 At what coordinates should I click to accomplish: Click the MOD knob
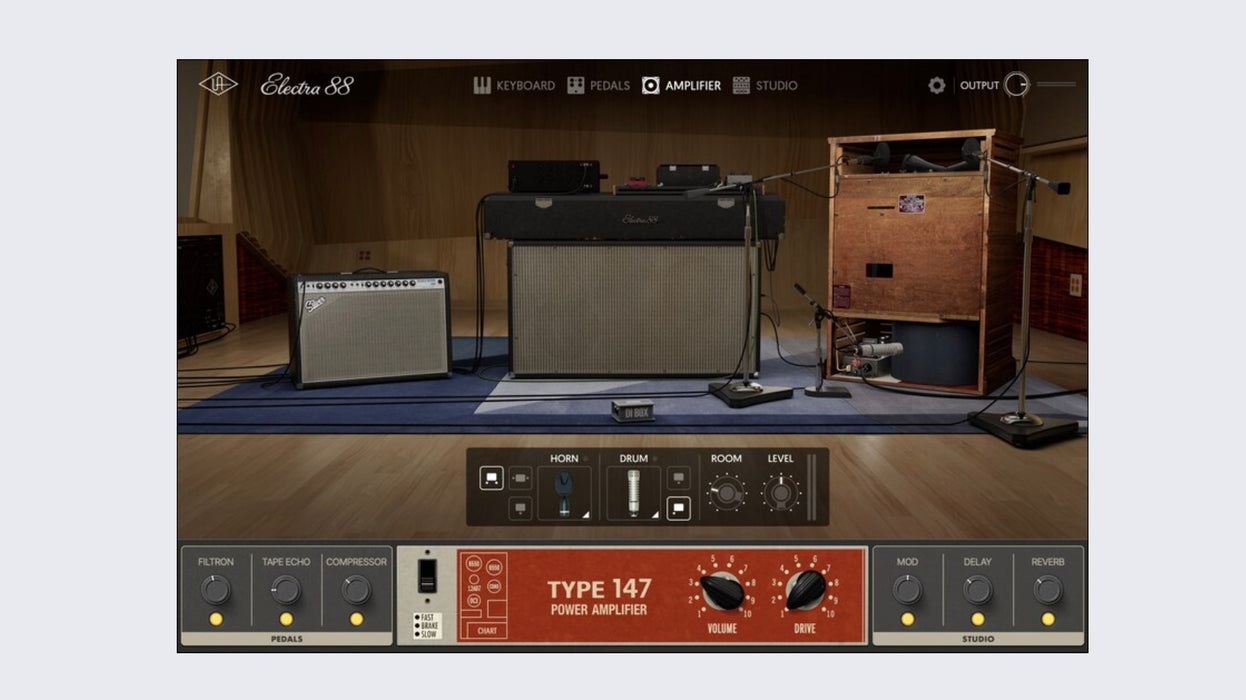907,590
